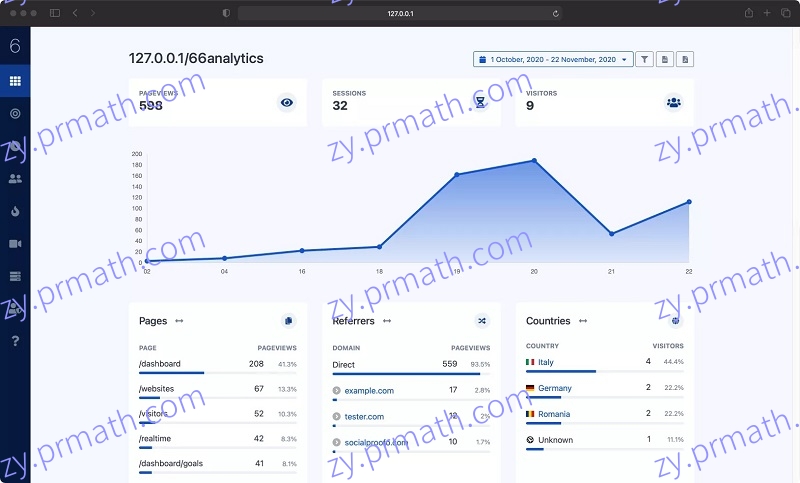Image resolution: width=800 pixels, height=483 pixels.
Task: Click the browser reload icon
Action: click(x=555, y=13)
